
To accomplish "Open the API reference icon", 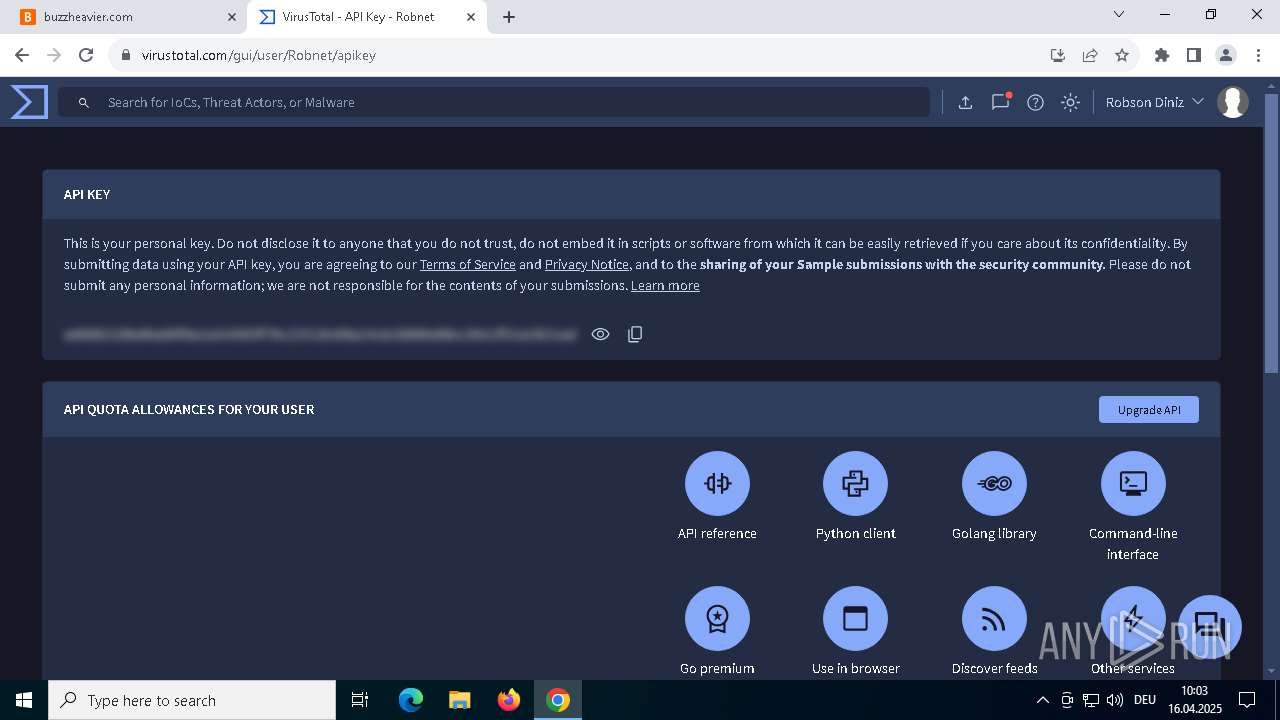I will 717,484.
